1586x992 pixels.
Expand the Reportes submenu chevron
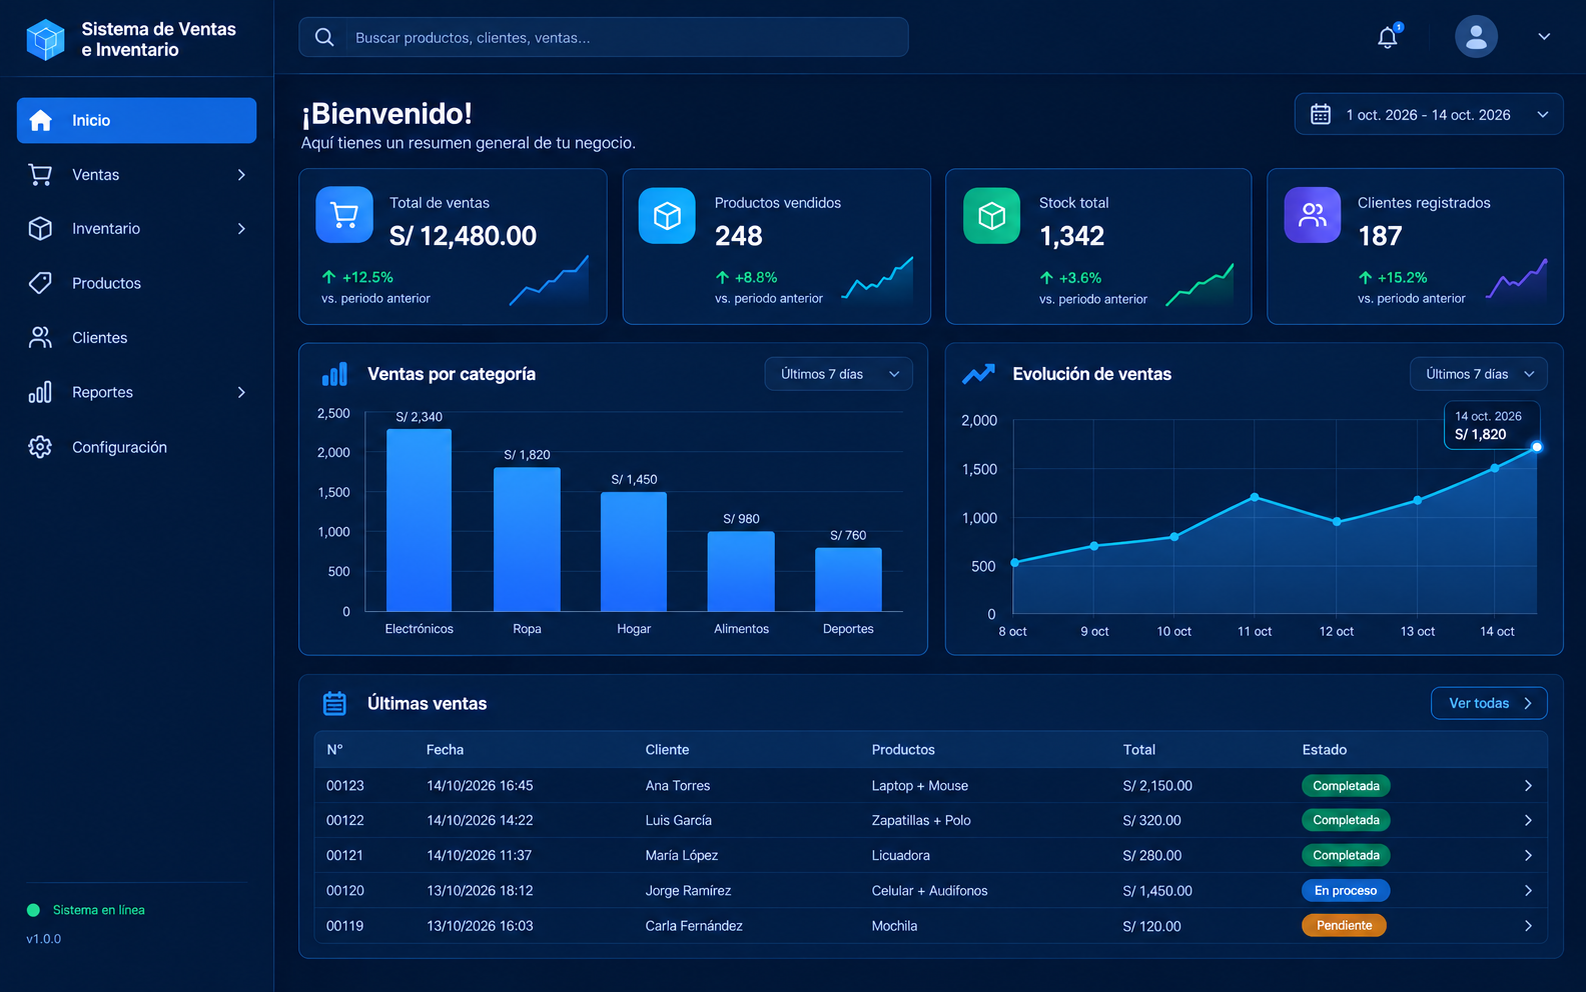tap(241, 392)
